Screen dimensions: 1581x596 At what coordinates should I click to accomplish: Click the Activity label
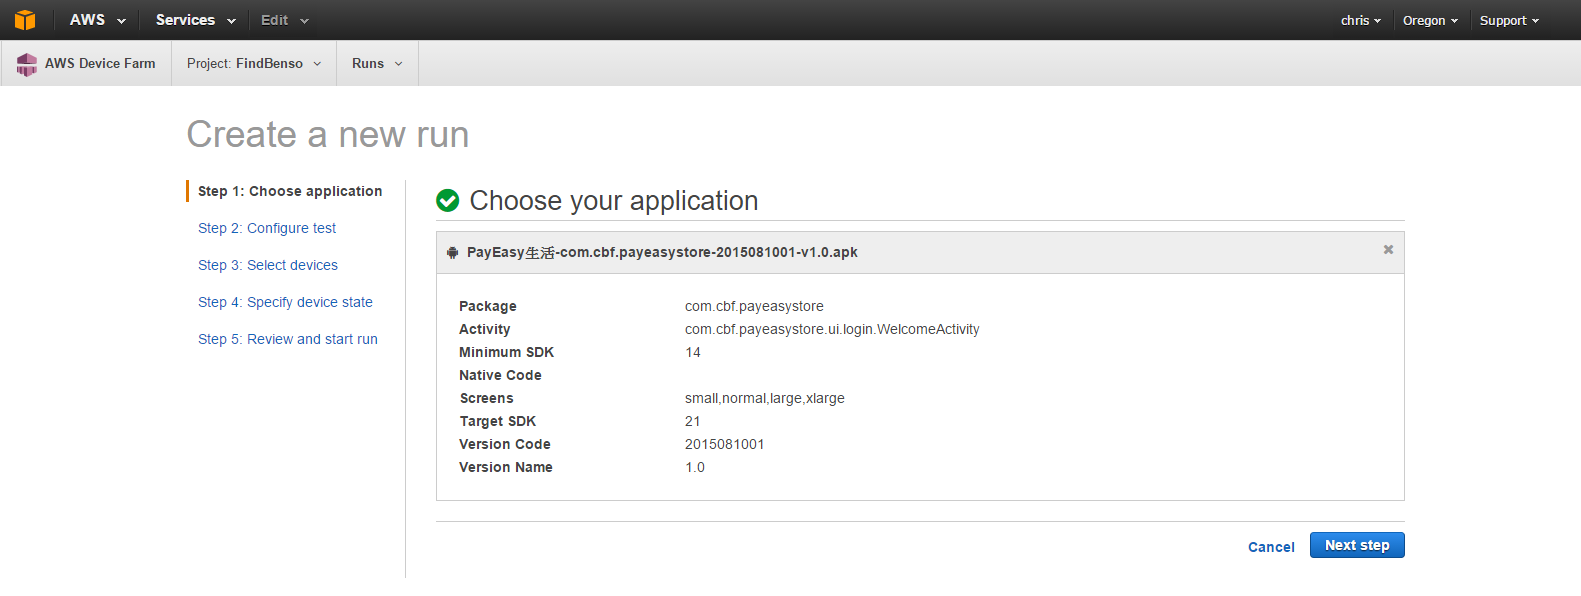click(485, 329)
